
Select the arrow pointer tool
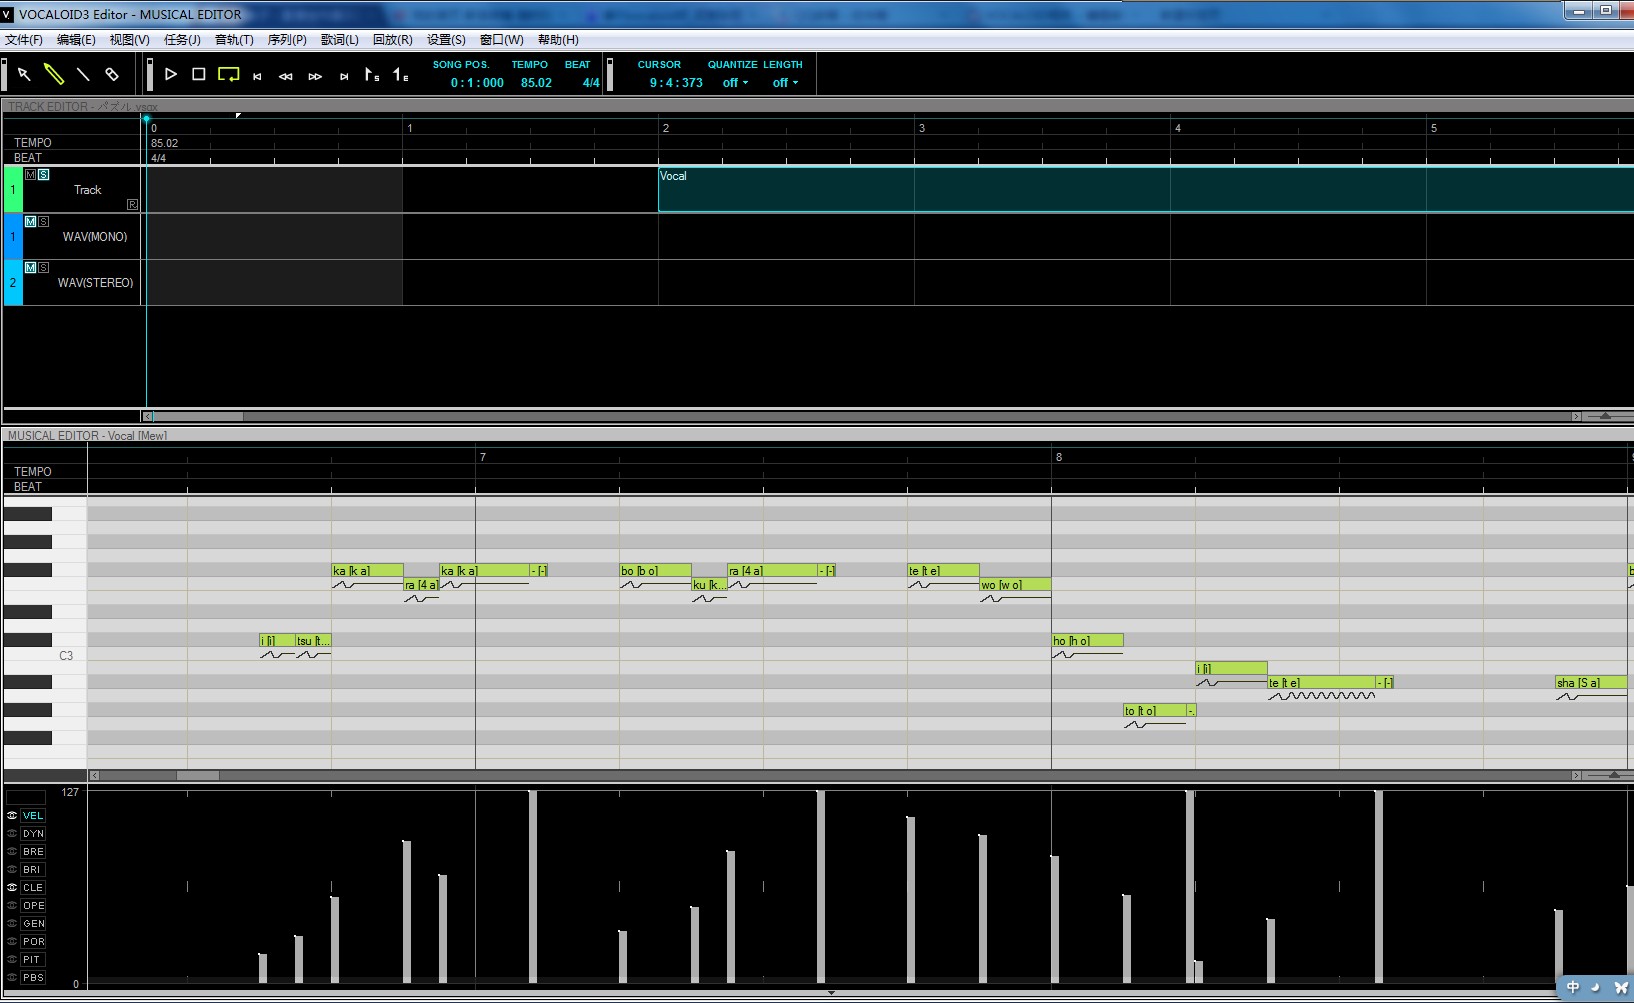(x=24, y=74)
